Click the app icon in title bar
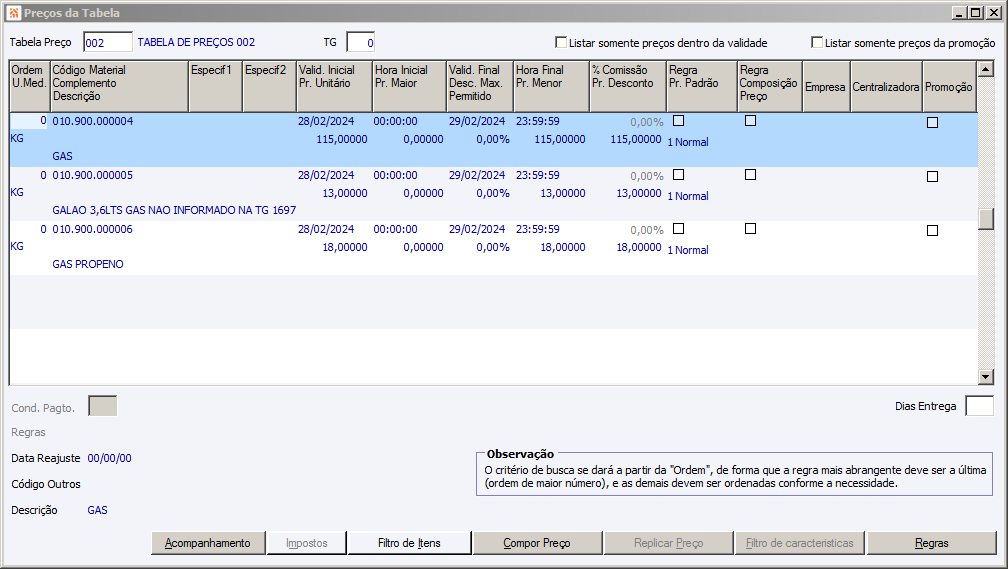Viewport: 1008px width, 569px height. pyautogui.click(x=13, y=13)
